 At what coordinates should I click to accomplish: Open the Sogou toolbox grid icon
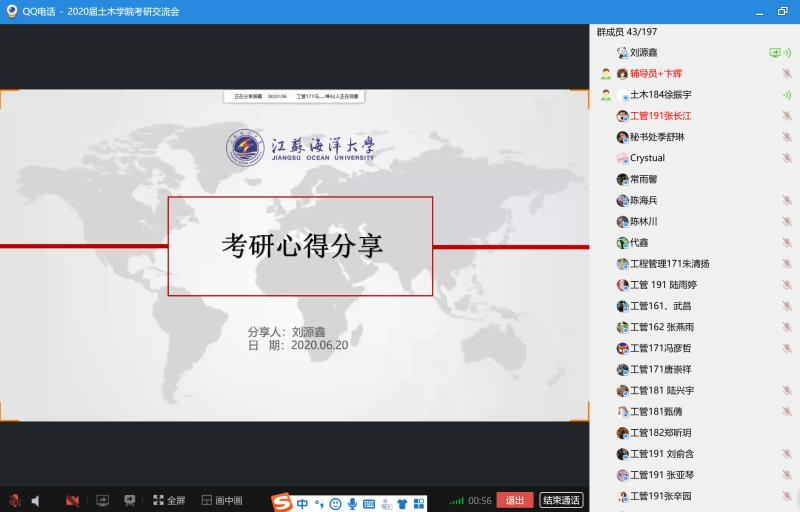point(419,502)
